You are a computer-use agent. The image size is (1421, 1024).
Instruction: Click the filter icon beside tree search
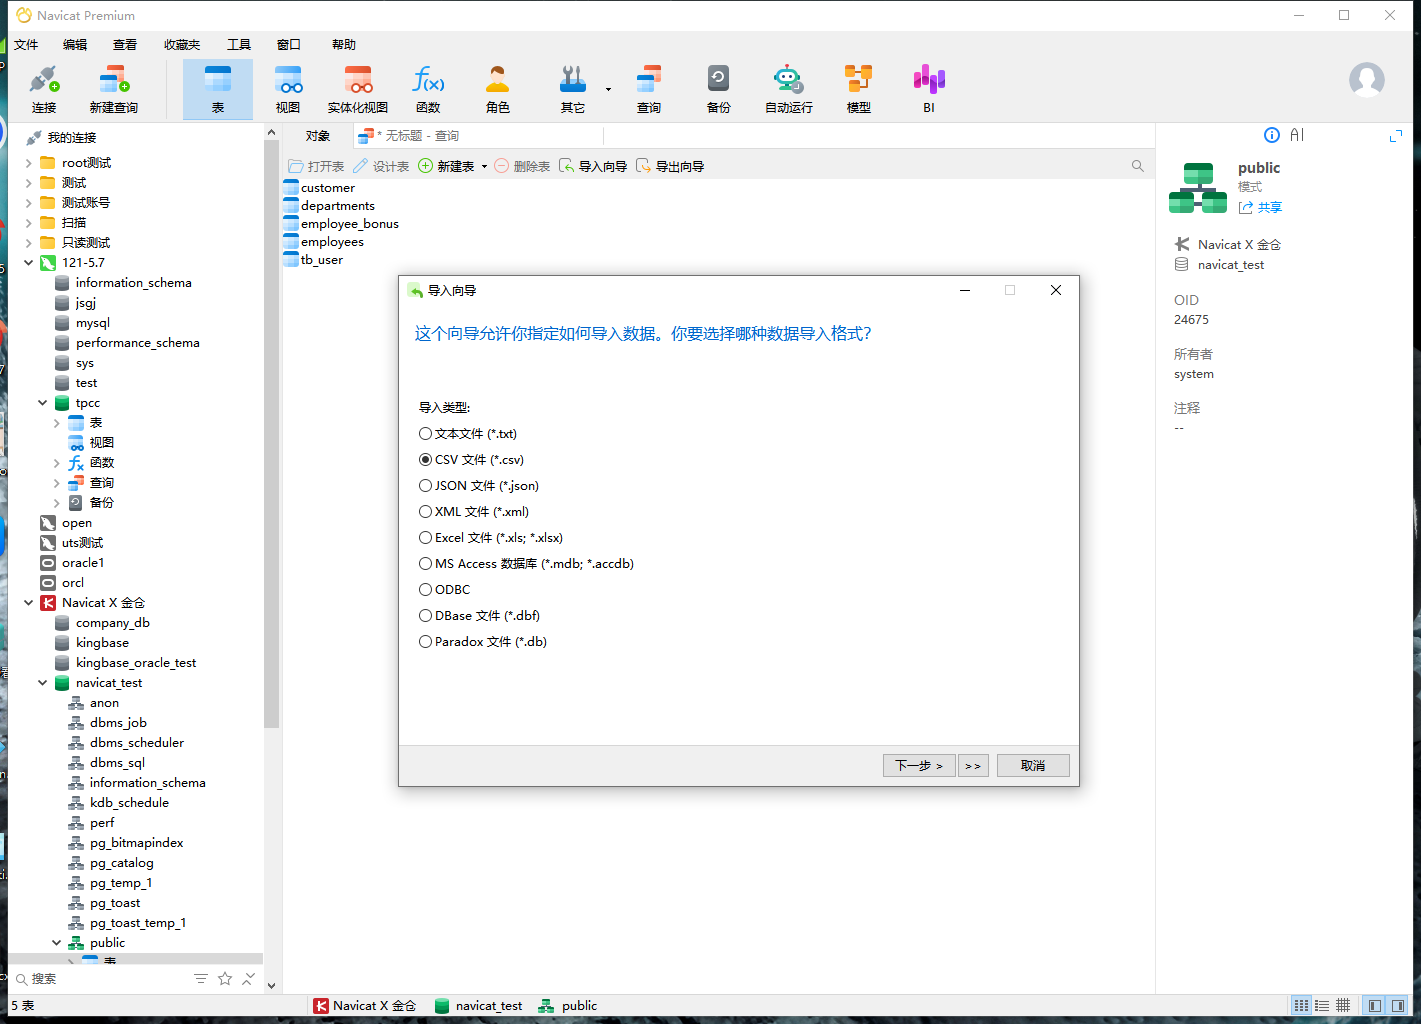point(201,979)
